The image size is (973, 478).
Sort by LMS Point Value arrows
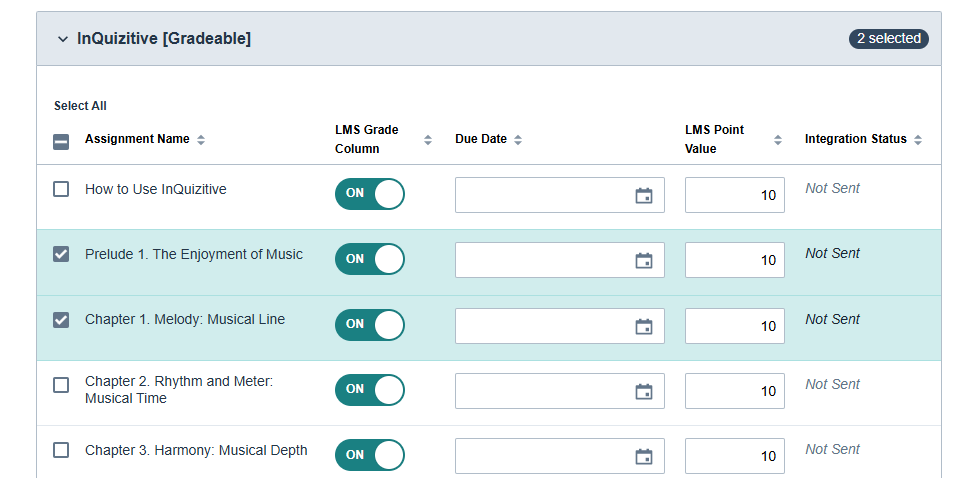click(778, 140)
